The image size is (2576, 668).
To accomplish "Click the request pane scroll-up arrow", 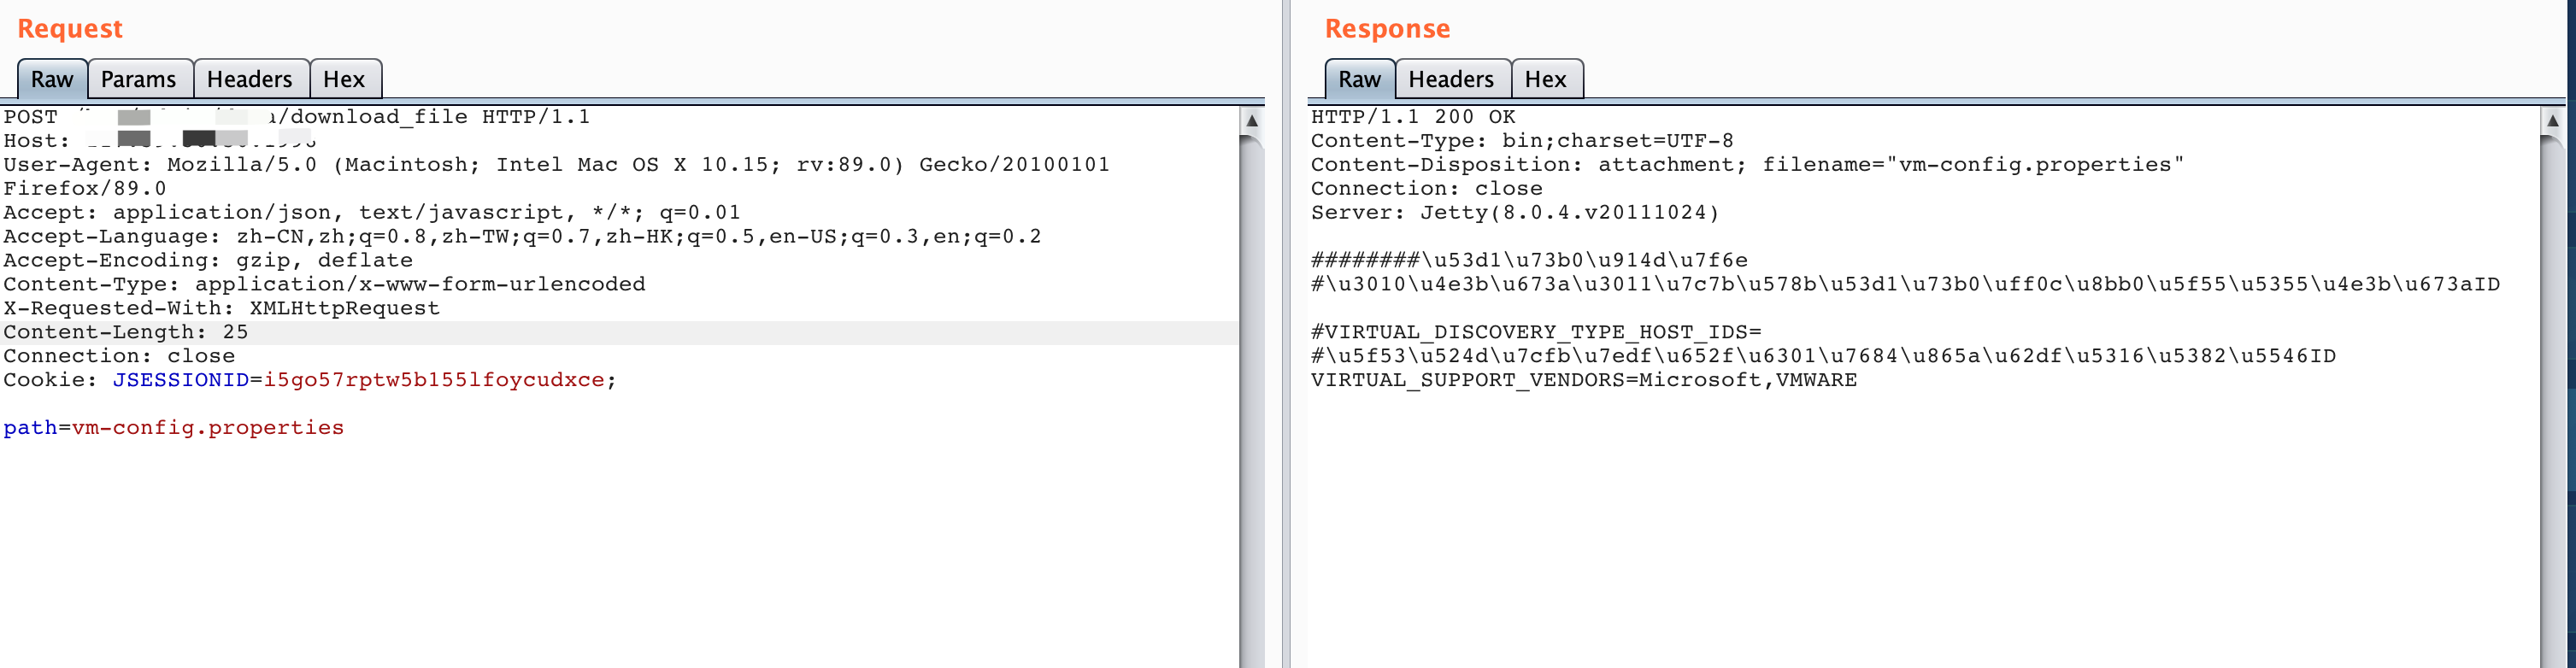I will pos(1251,121).
